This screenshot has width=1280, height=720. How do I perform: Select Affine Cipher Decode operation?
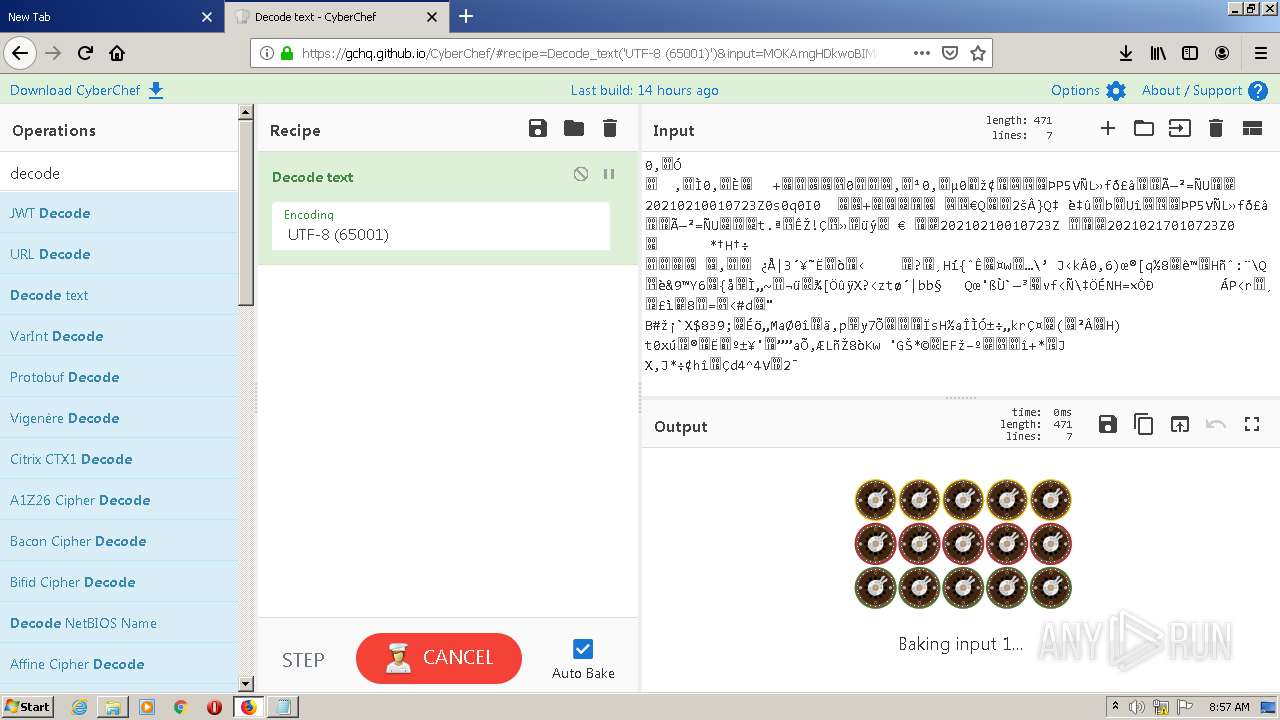coord(119,664)
